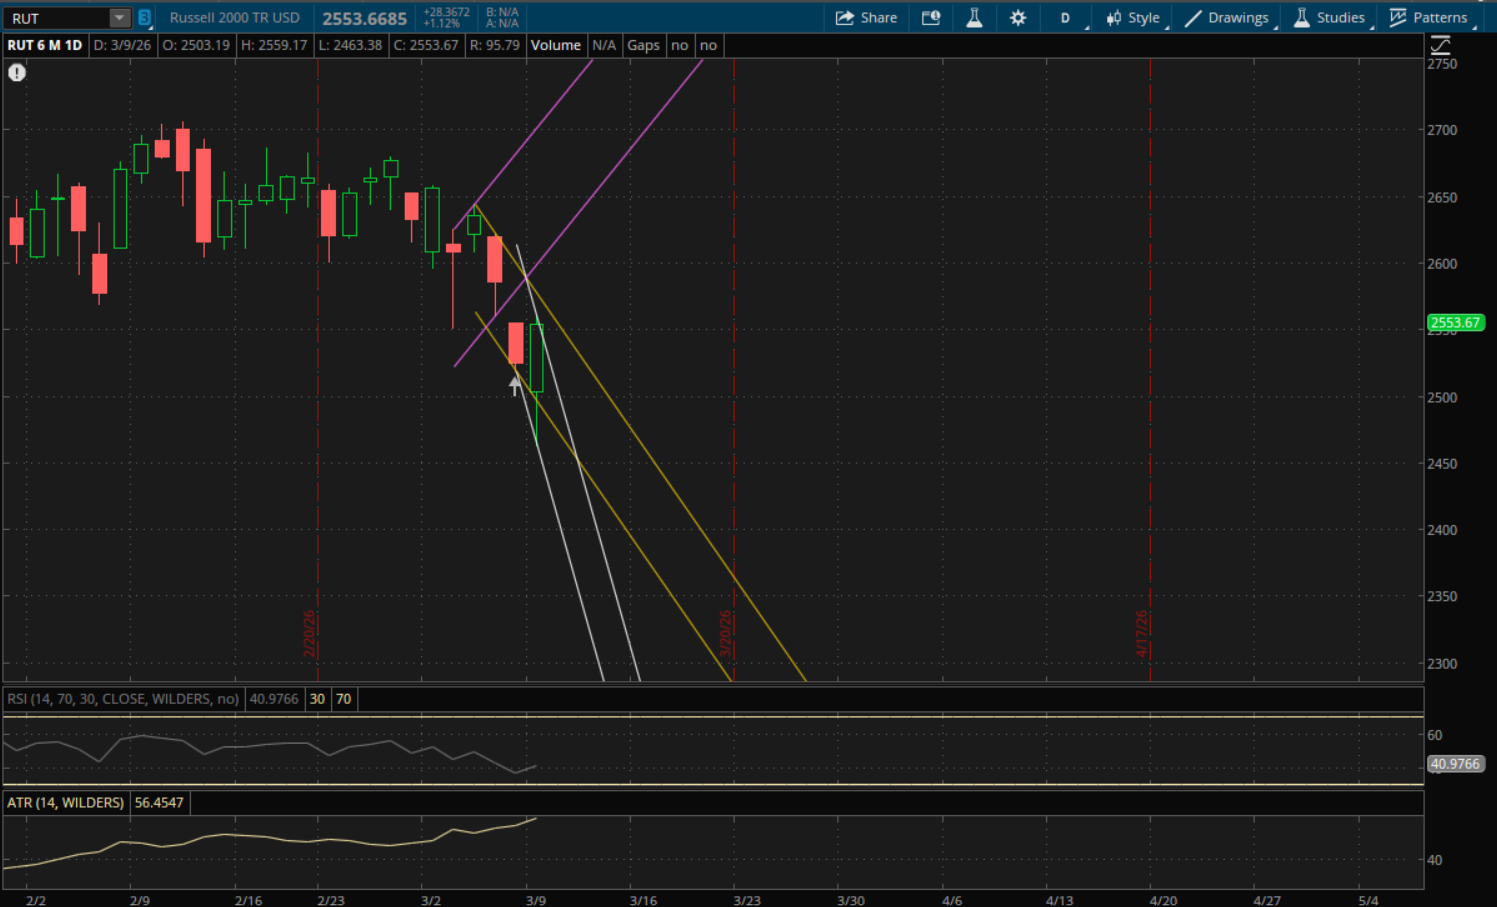Open the Drawings menu
This screenshot has height=907, width=1497.
coord(1227,18)
